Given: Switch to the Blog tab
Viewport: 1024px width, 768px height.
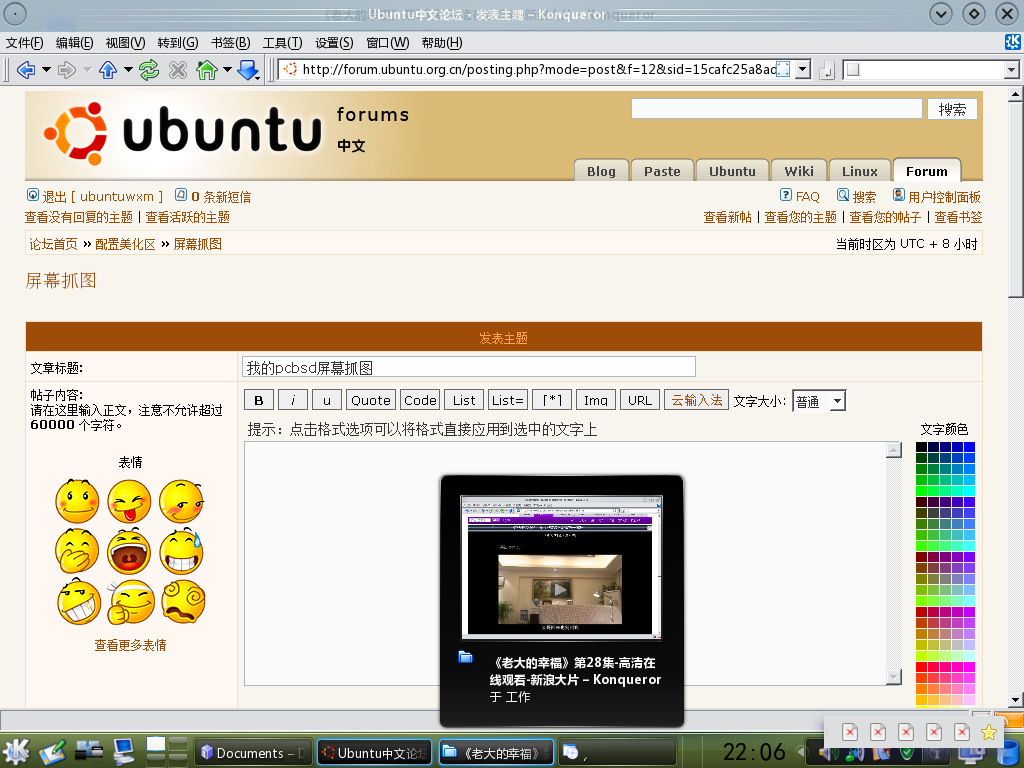Looking at the screenshot, I should (x=601, y=170).
